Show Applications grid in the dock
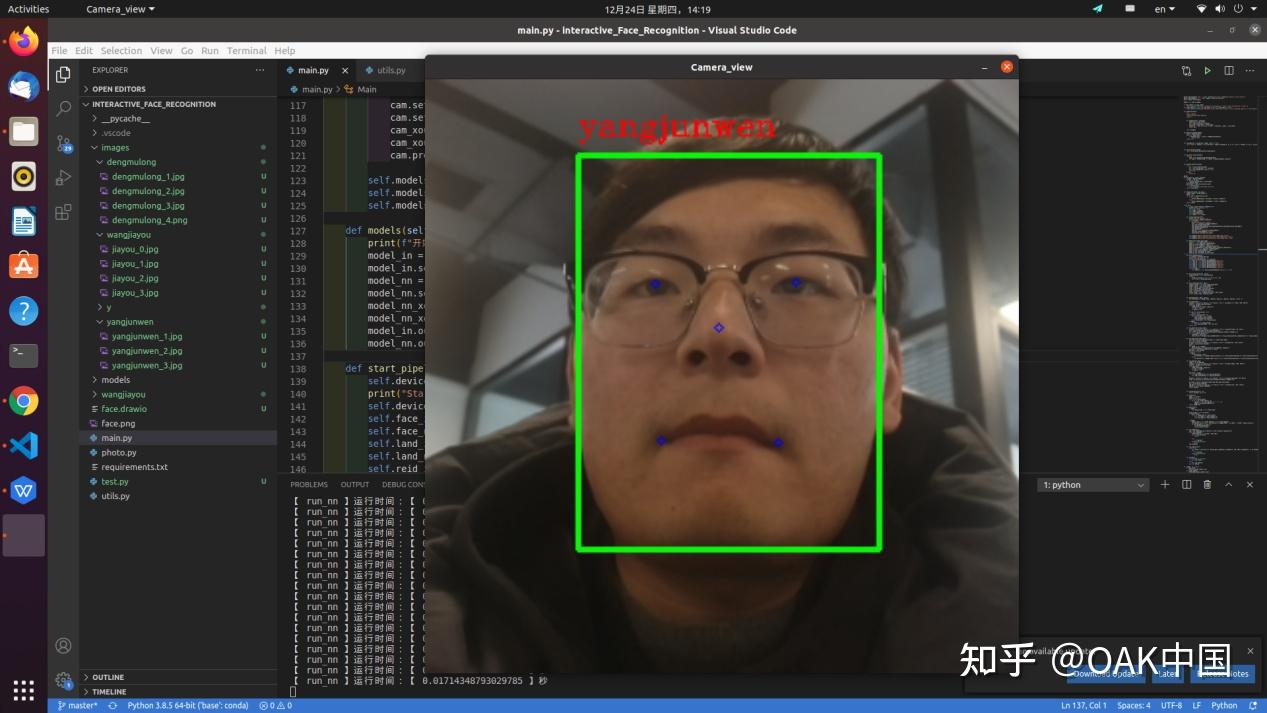The image size is (1267, 713). pos(23,690)
